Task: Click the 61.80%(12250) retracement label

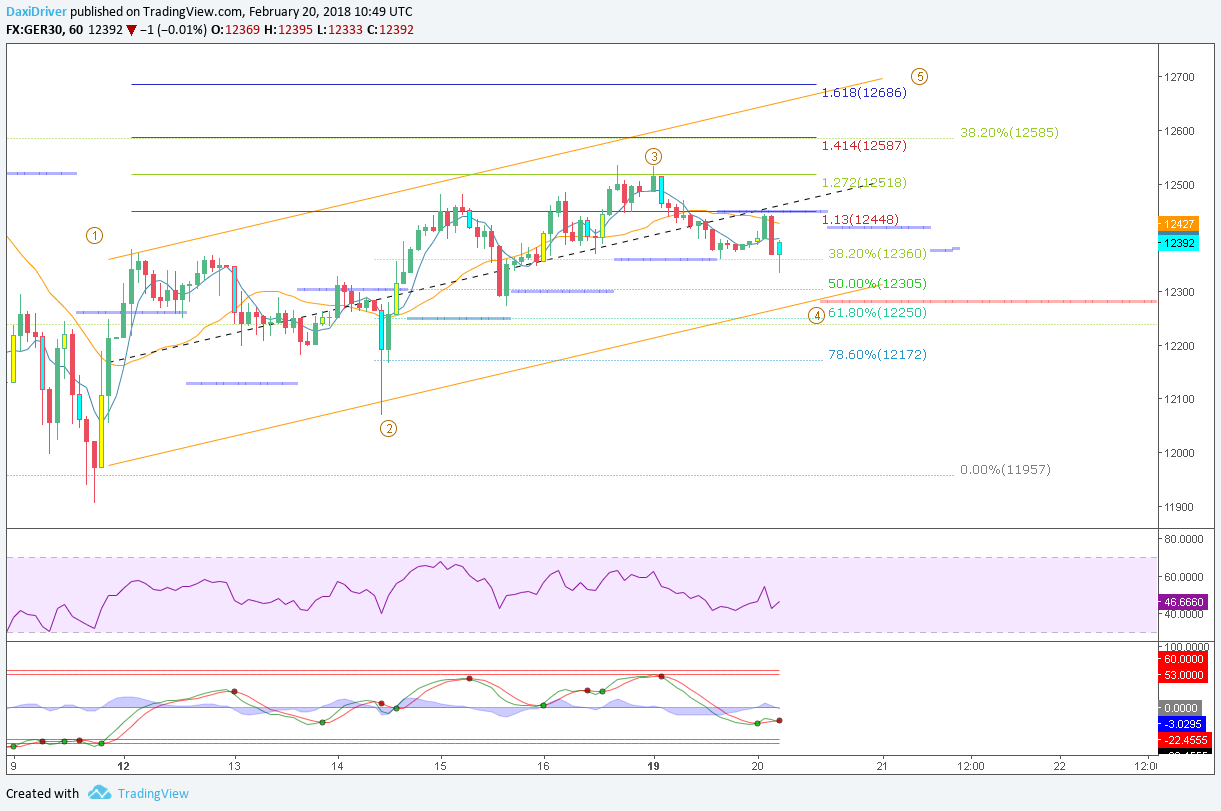Action: [x=877, y=313]
